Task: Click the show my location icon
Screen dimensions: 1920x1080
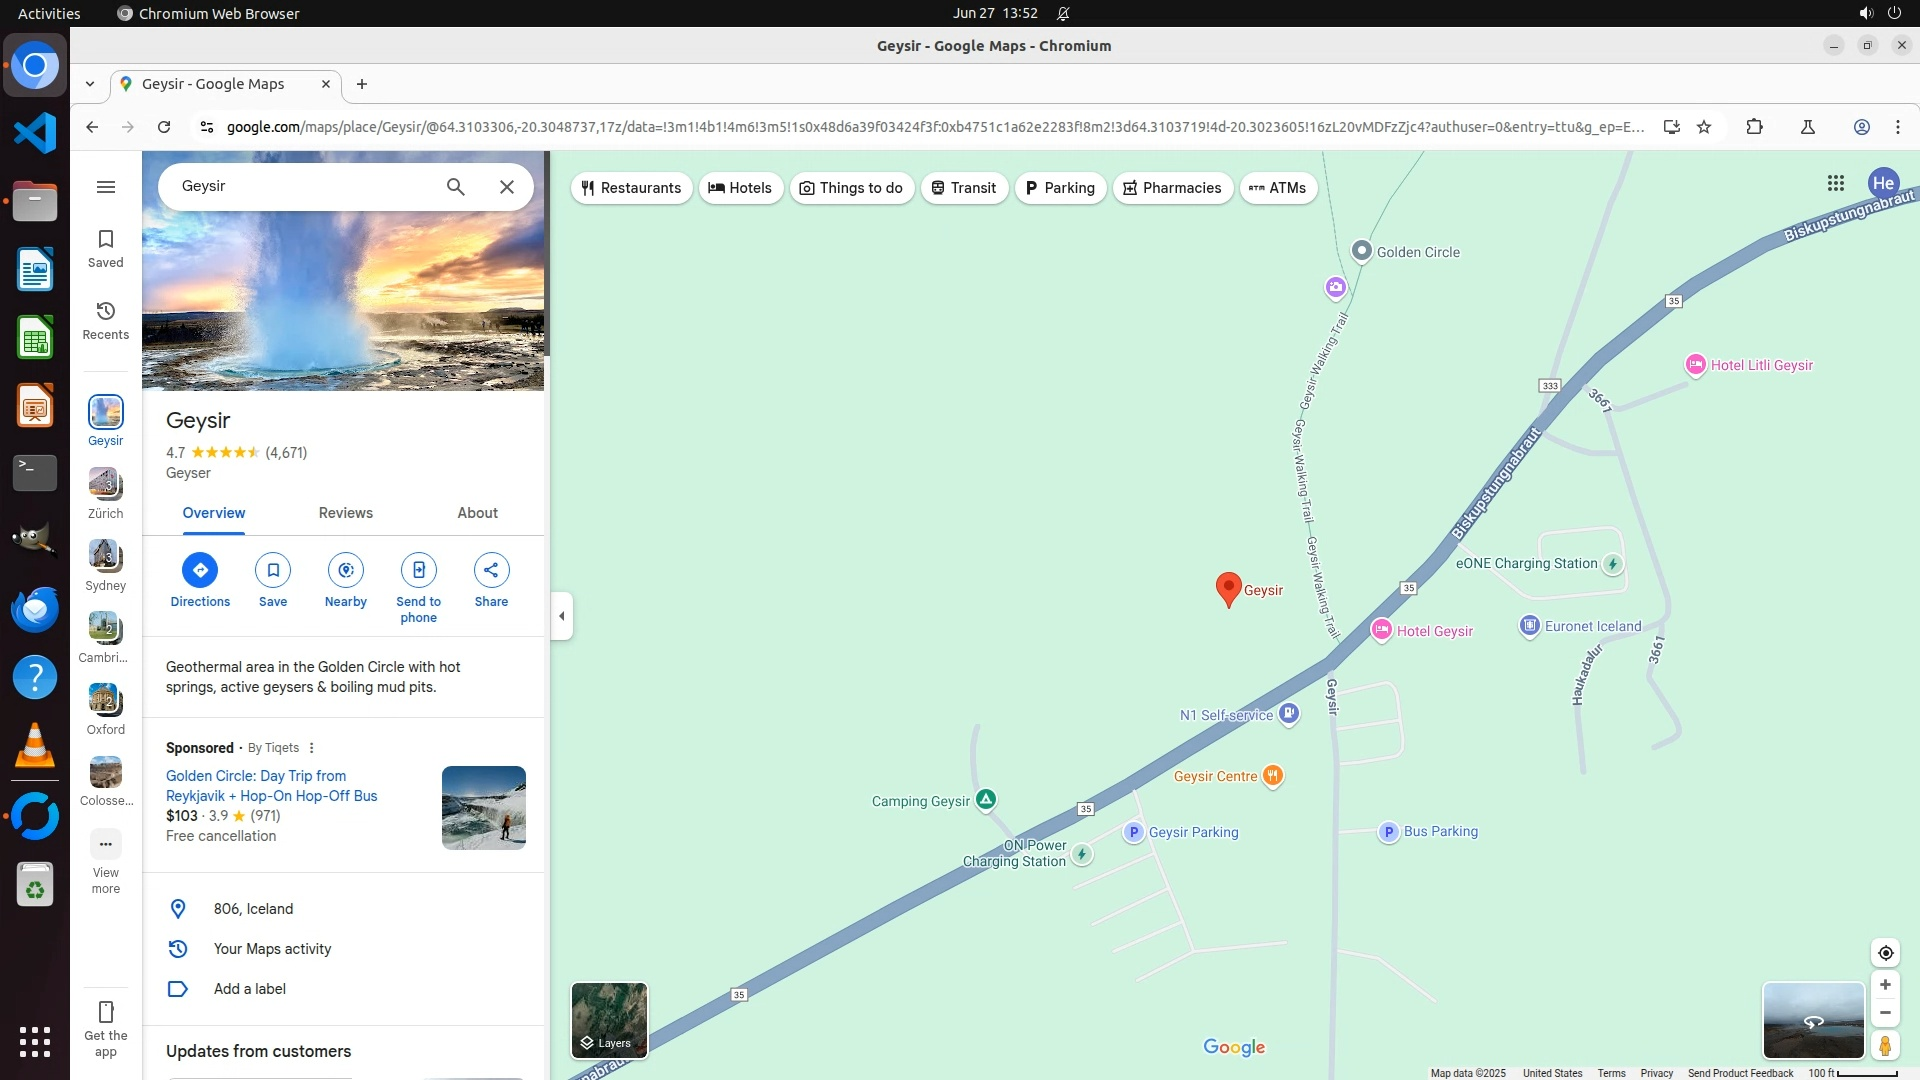Action: point(1885,953)
